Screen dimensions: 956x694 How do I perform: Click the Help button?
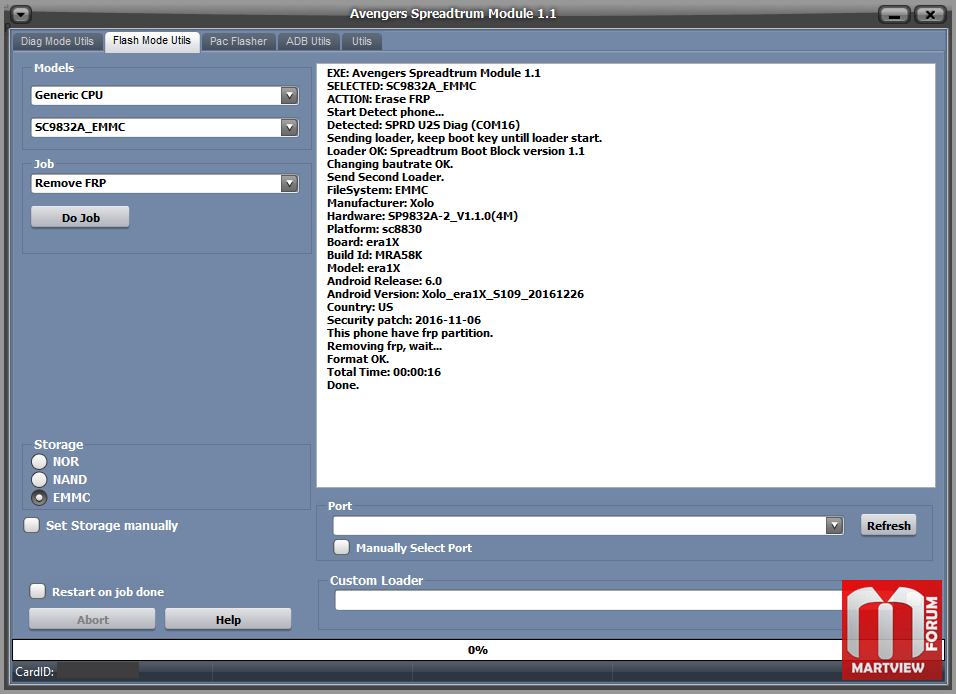click(x=228, y=619)
